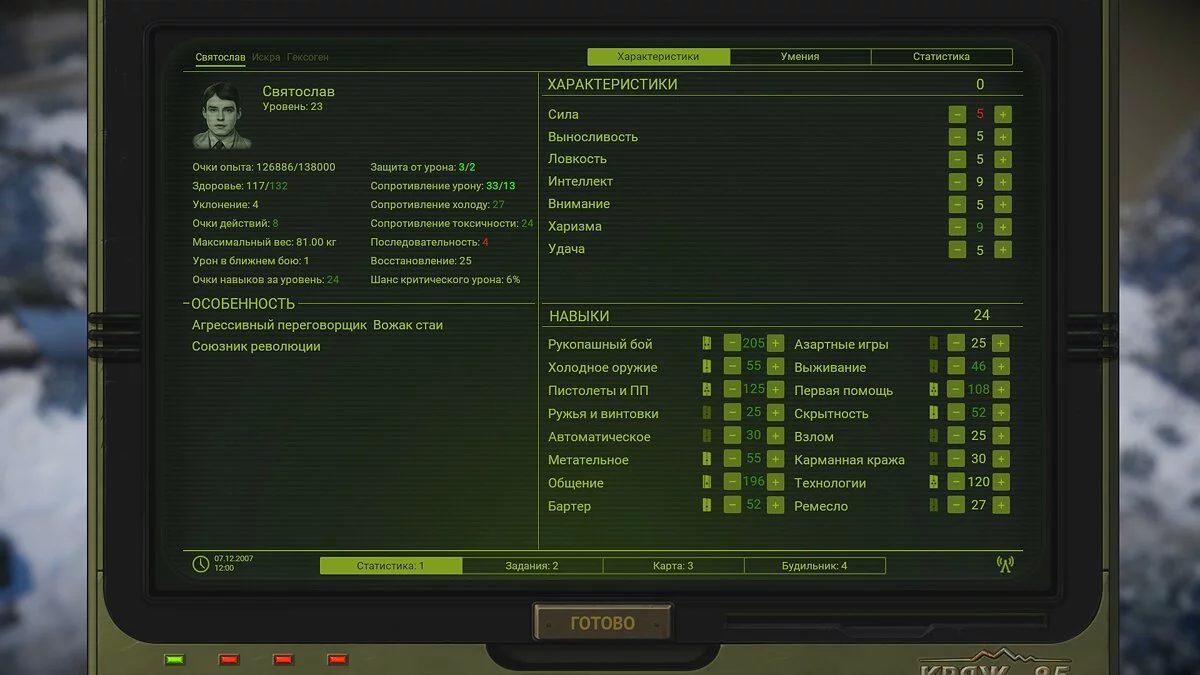This screenshot has height=675, width=1200.
Task: Toggle tag marker for Технологии
Action: coord(934,481)
